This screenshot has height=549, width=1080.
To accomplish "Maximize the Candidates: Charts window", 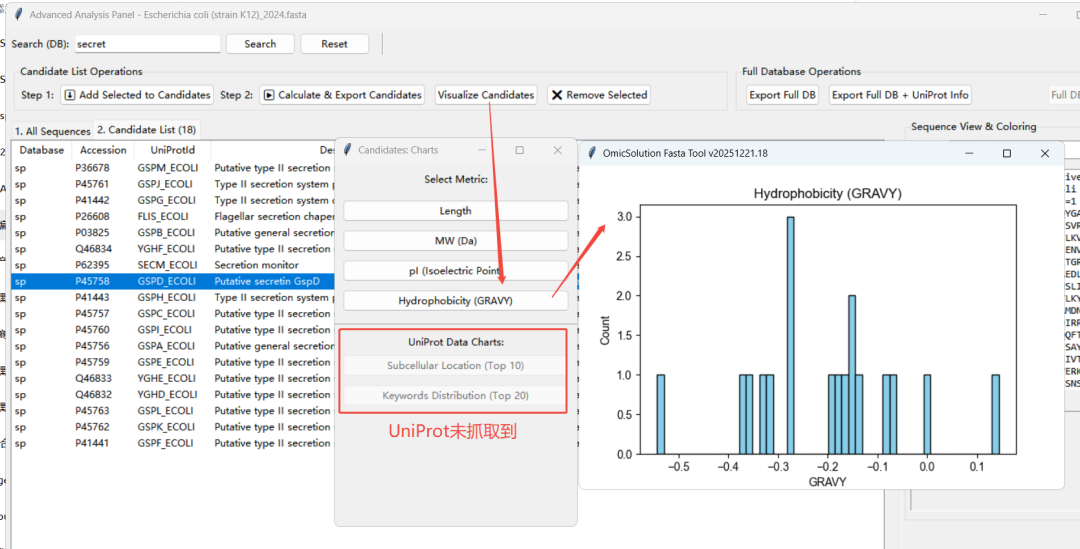I will pyautogui.click(x=520, y=150).
